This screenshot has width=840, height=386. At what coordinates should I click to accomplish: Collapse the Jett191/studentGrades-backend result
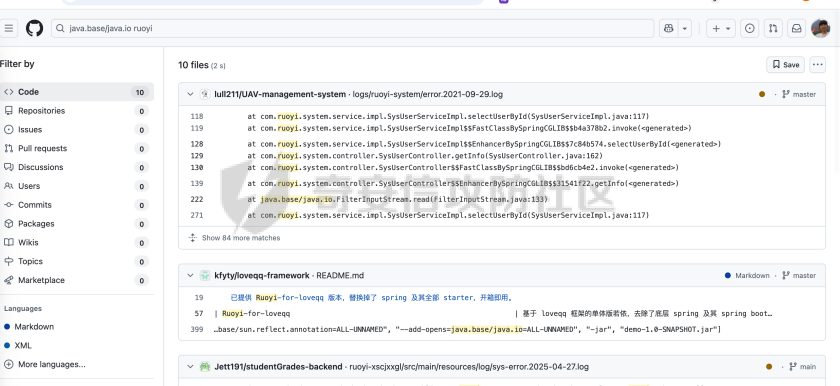click(x=190, y=367)
